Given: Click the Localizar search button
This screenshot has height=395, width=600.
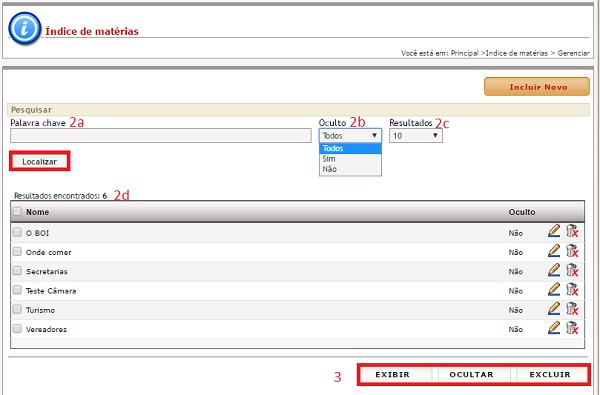Looking at the screenshot, I should point(39,162).
